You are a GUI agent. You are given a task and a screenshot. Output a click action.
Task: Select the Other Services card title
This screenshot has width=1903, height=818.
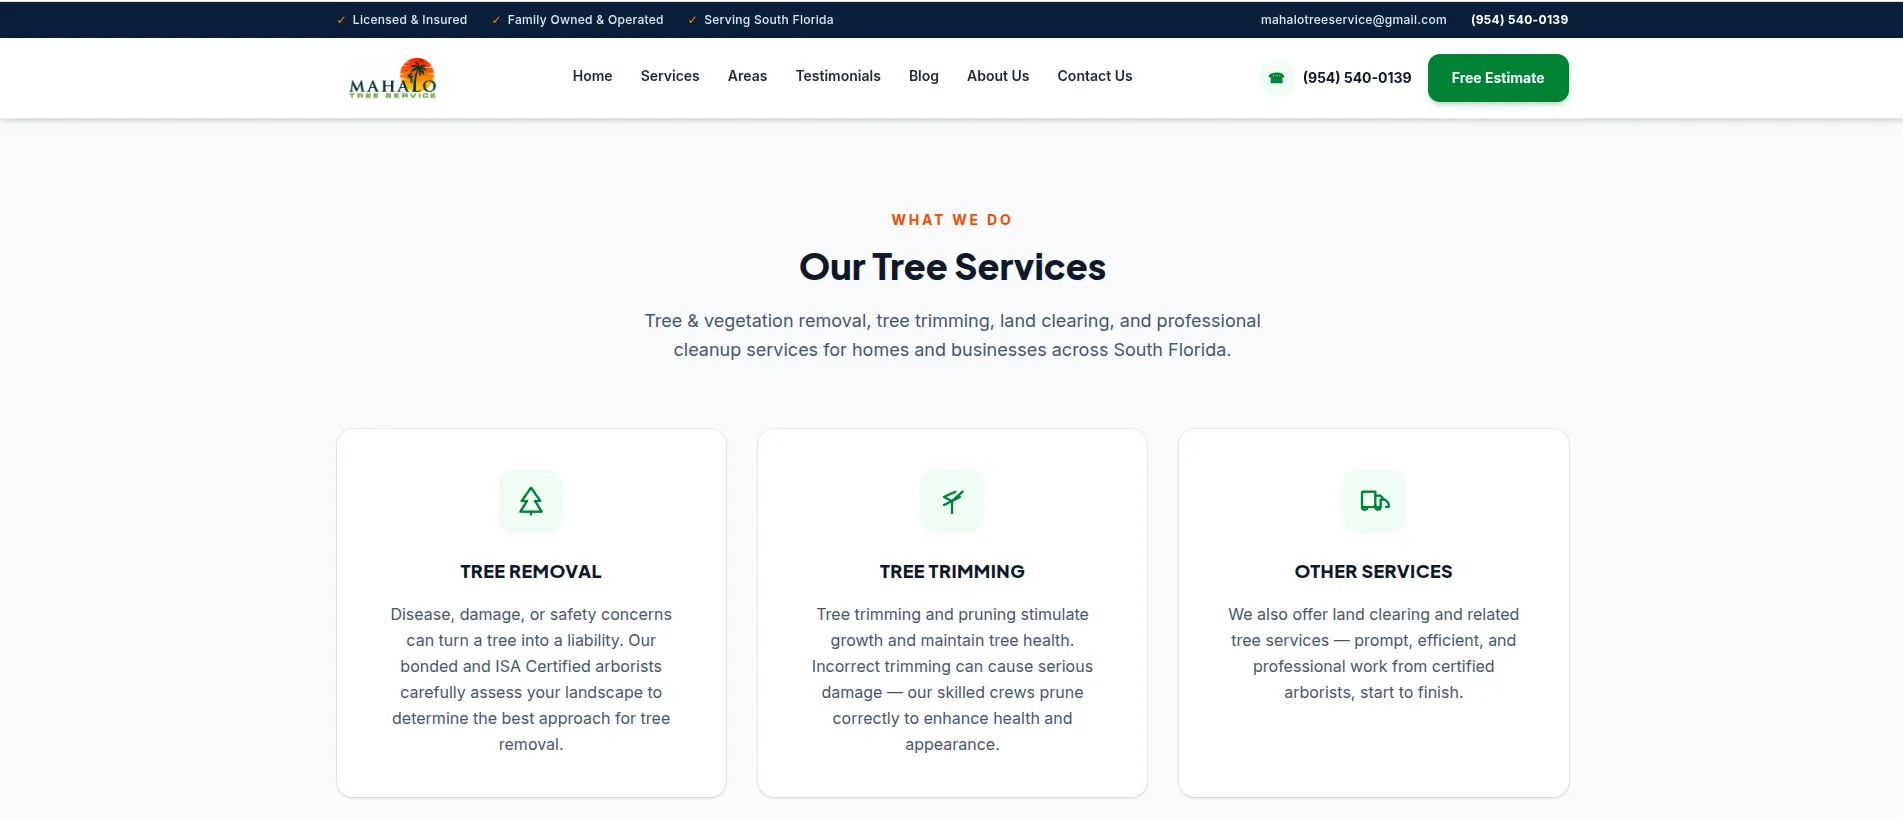coord(1374,572)
